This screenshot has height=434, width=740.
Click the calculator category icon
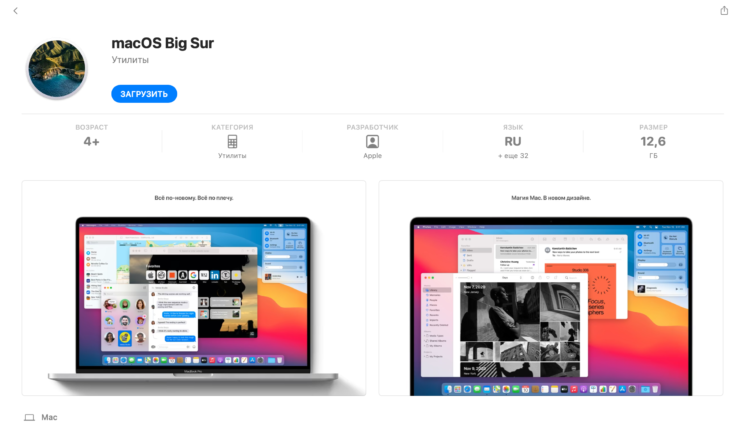(x=232, y=142)
